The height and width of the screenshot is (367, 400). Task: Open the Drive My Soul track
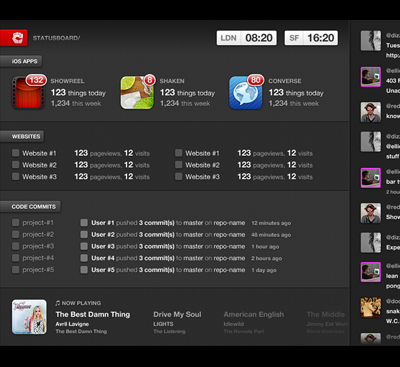point(177,314)
